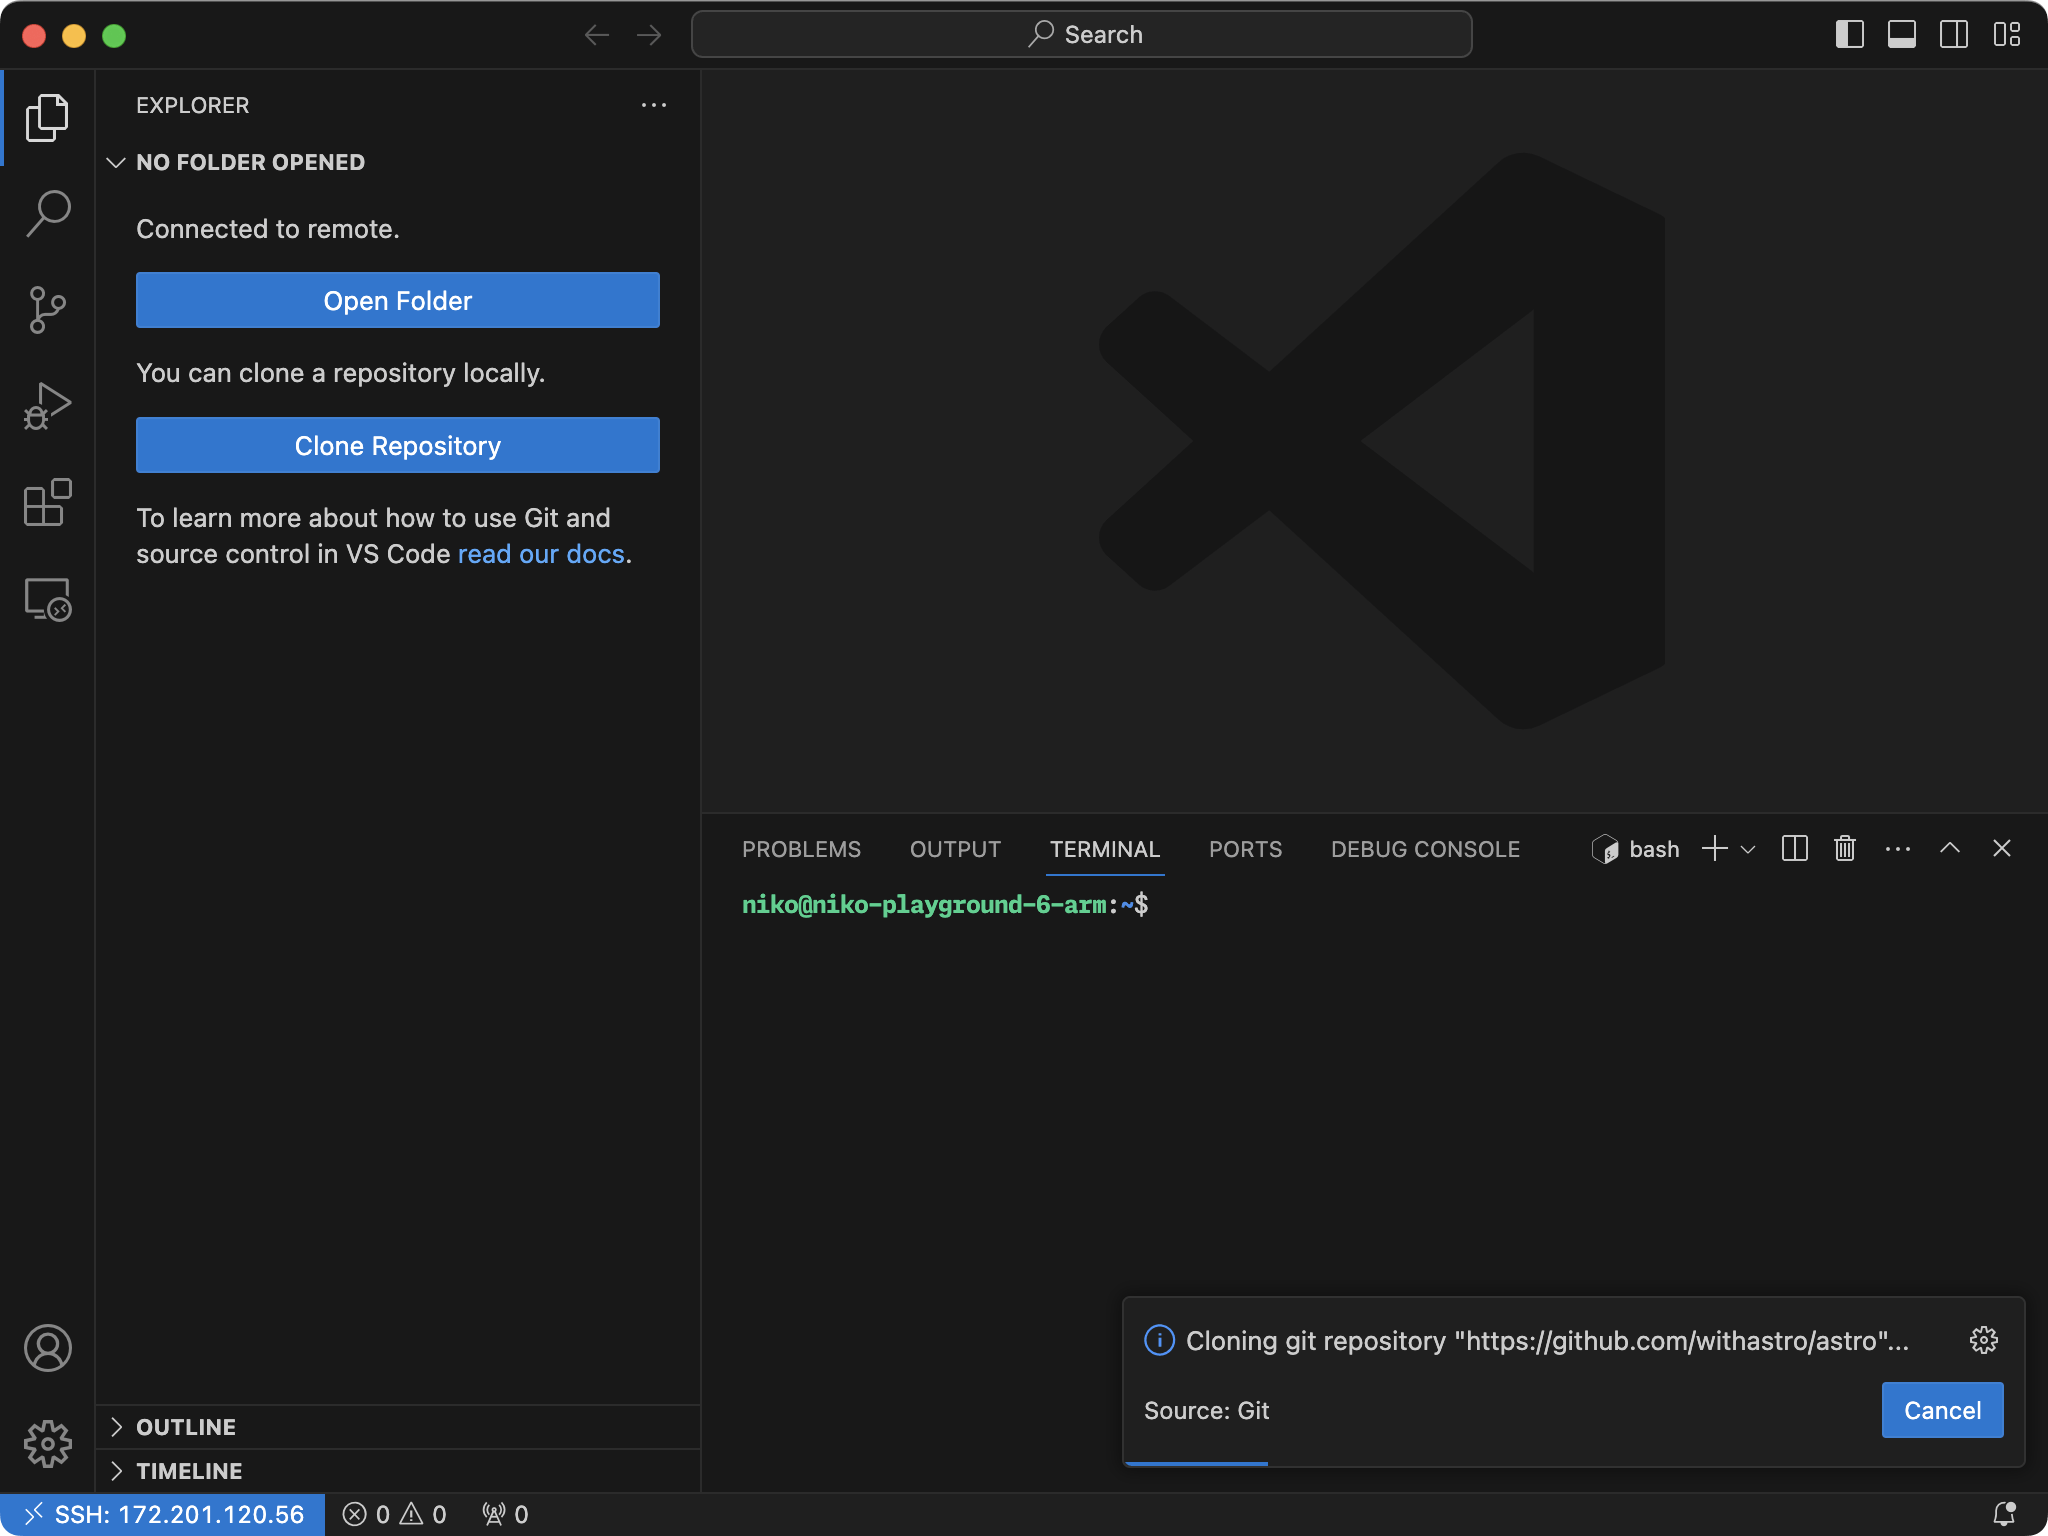This screenshot has width=2048, height=1536.
Task: Open the Run and Debug view
Action: [47, 406]
